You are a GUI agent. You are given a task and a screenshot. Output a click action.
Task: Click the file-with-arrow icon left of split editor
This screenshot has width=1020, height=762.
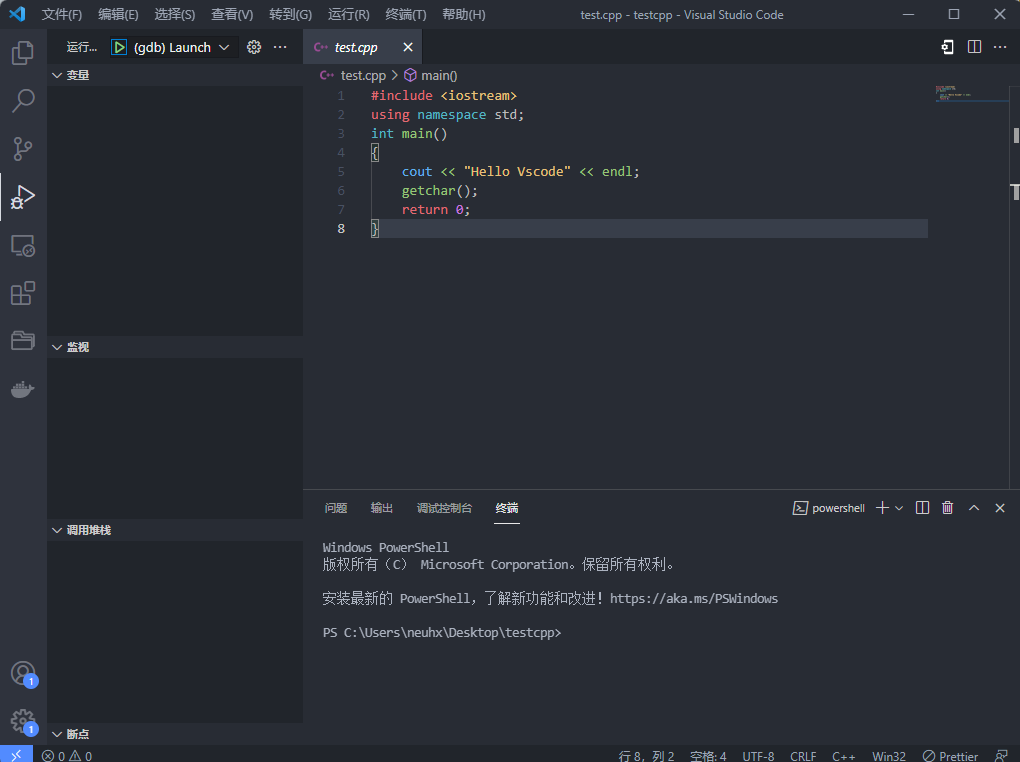tap(948, 47)
